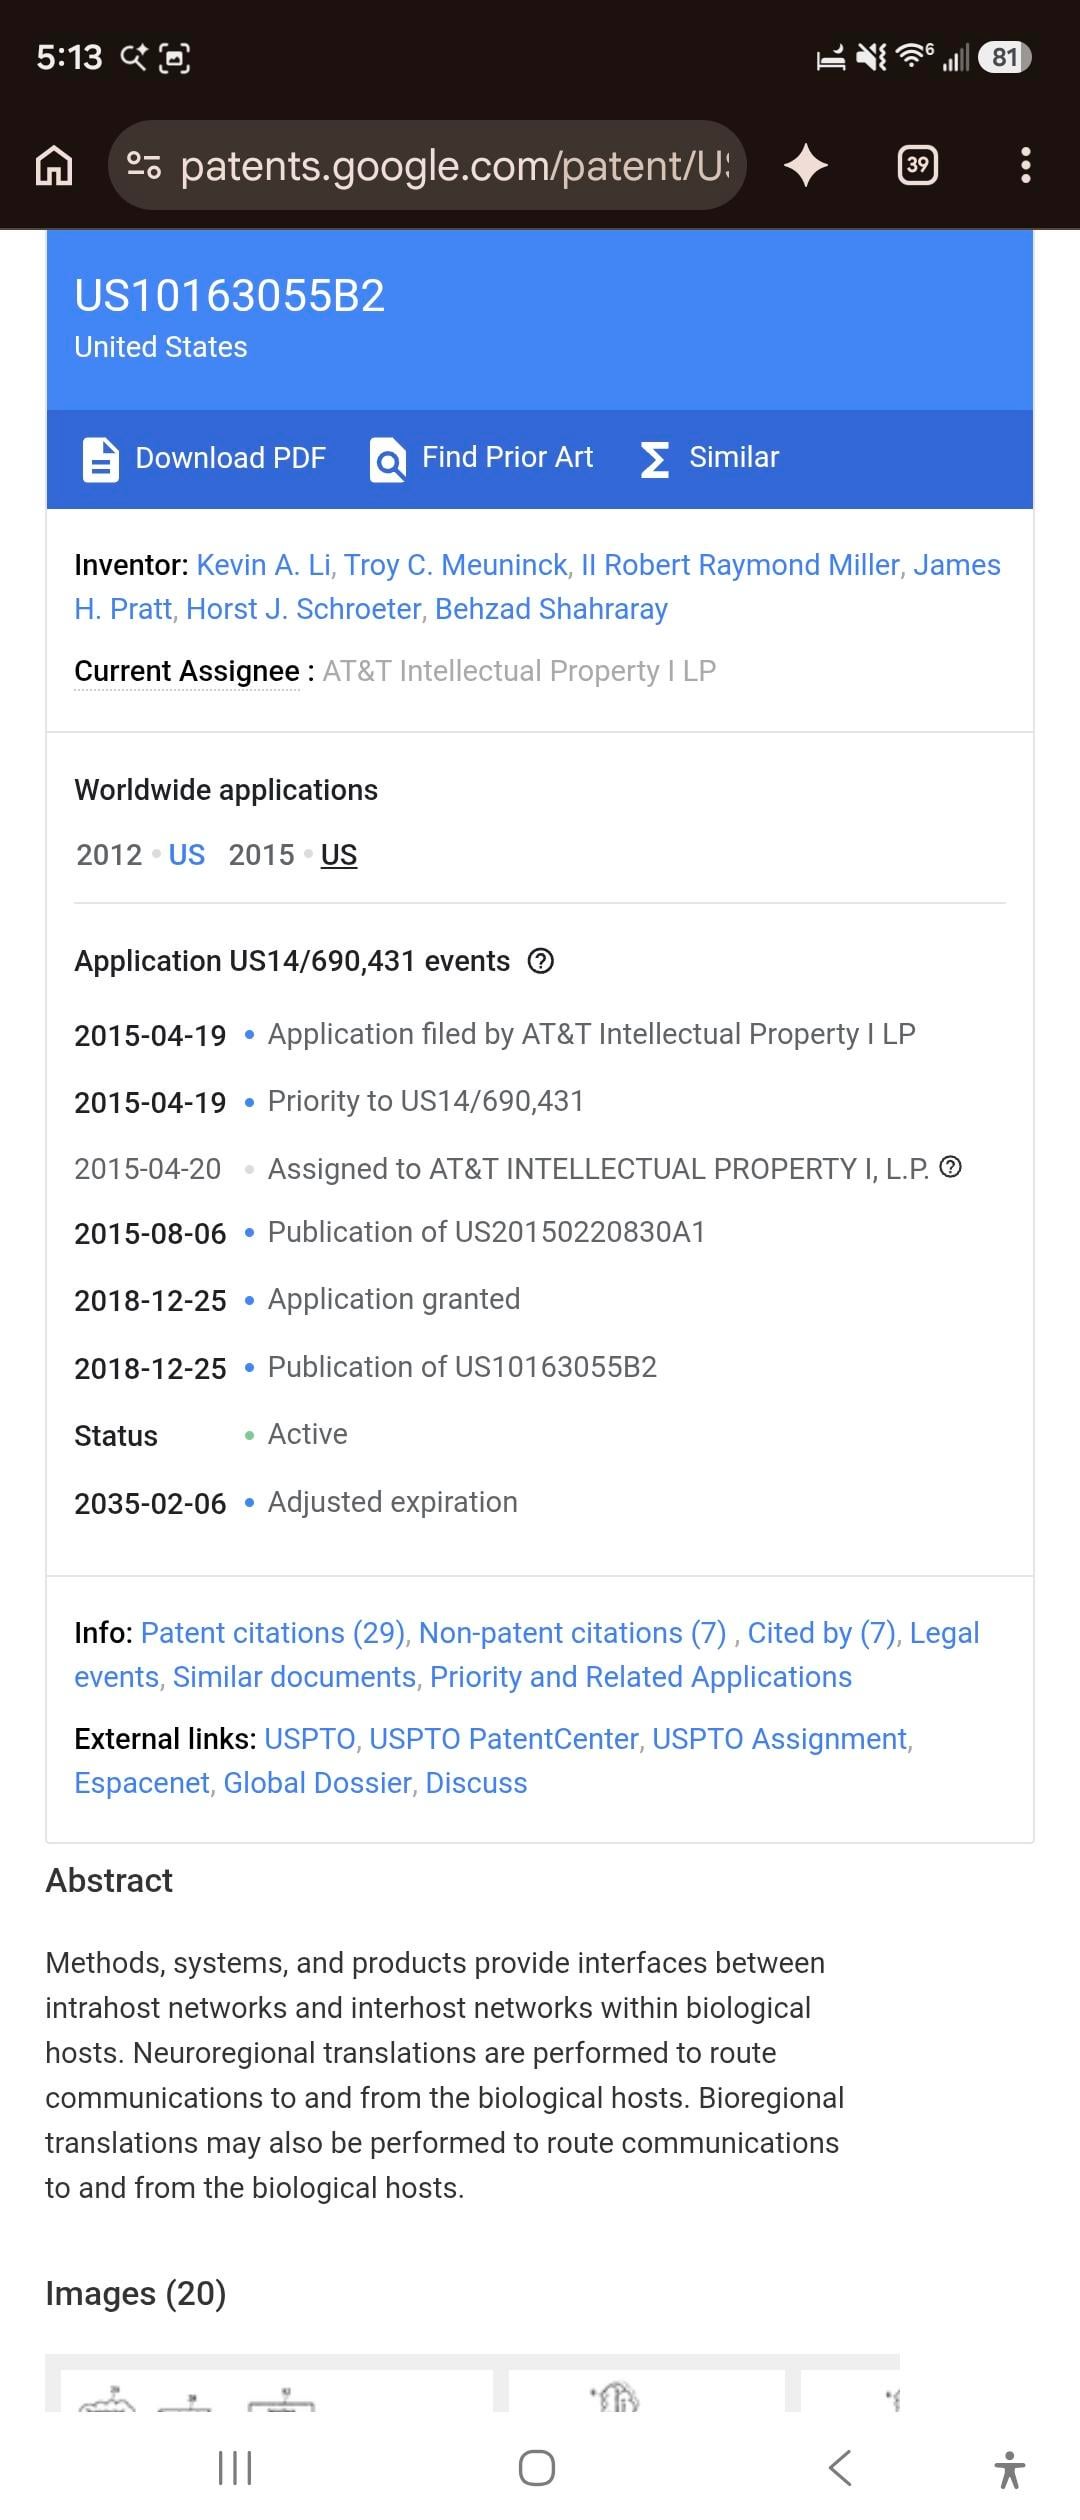
Task: Tap the Android back navigation button
Action: coord(840,2468)
